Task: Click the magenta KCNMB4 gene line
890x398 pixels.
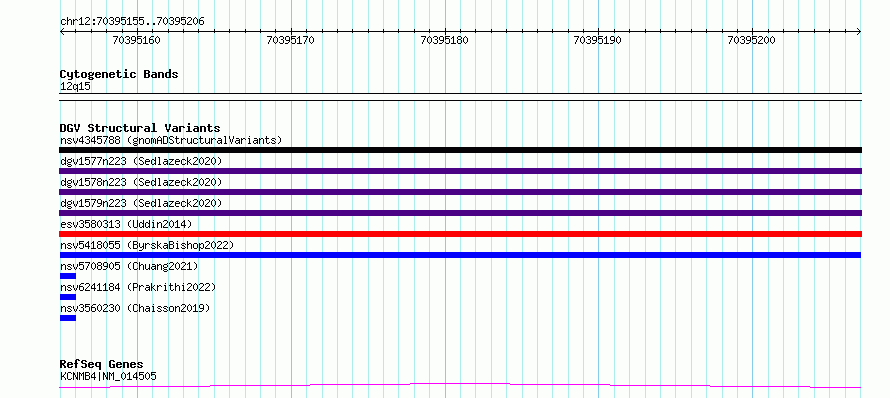Action: coord(460,386)
